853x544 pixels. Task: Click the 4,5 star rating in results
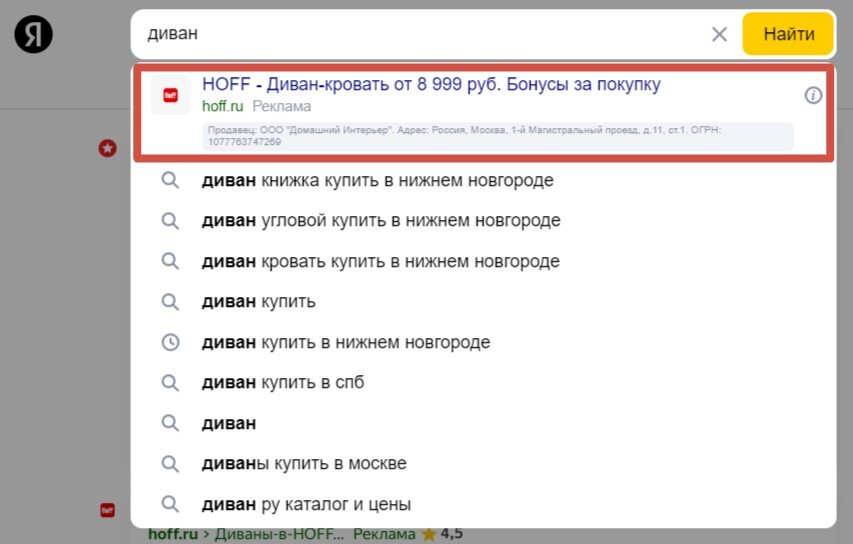click(x=443, y=534)
